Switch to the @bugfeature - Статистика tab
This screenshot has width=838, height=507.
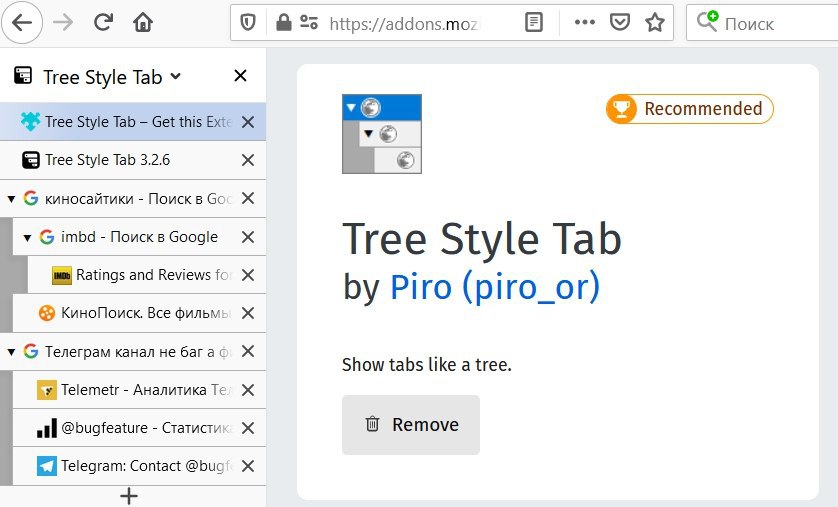(139, 428)
